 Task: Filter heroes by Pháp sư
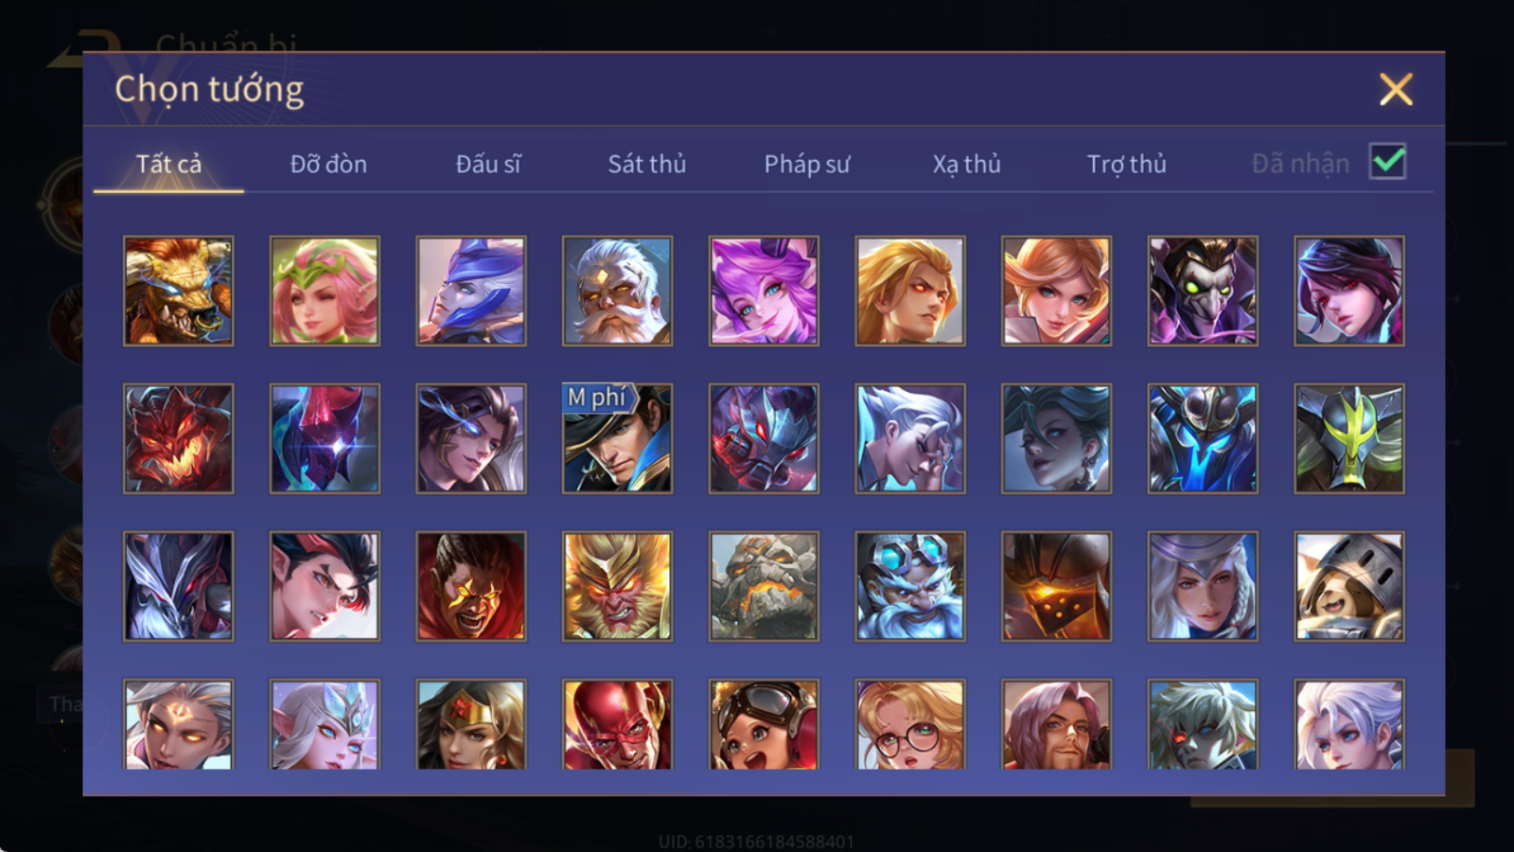pos(807,164)
